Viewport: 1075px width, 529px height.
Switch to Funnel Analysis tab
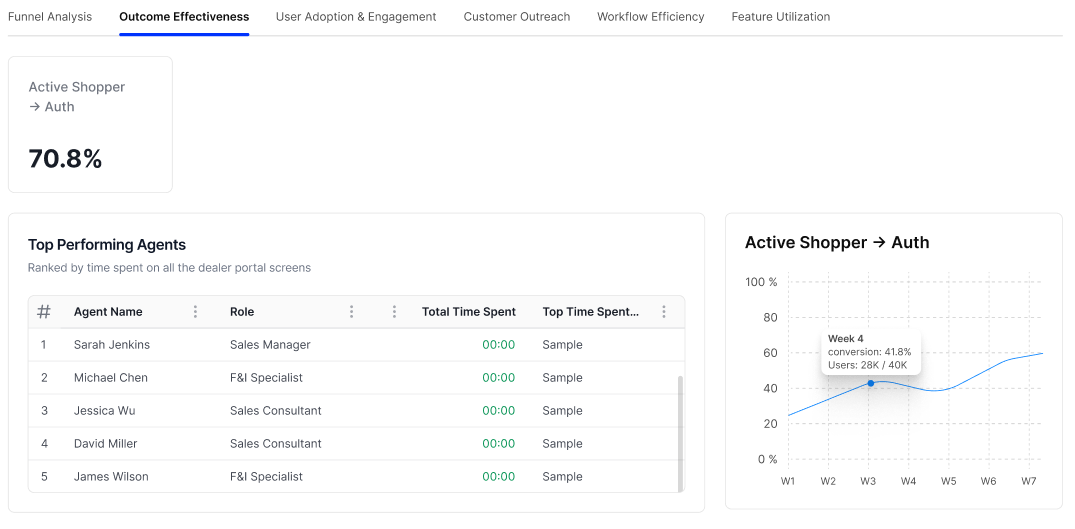(50, 16)
